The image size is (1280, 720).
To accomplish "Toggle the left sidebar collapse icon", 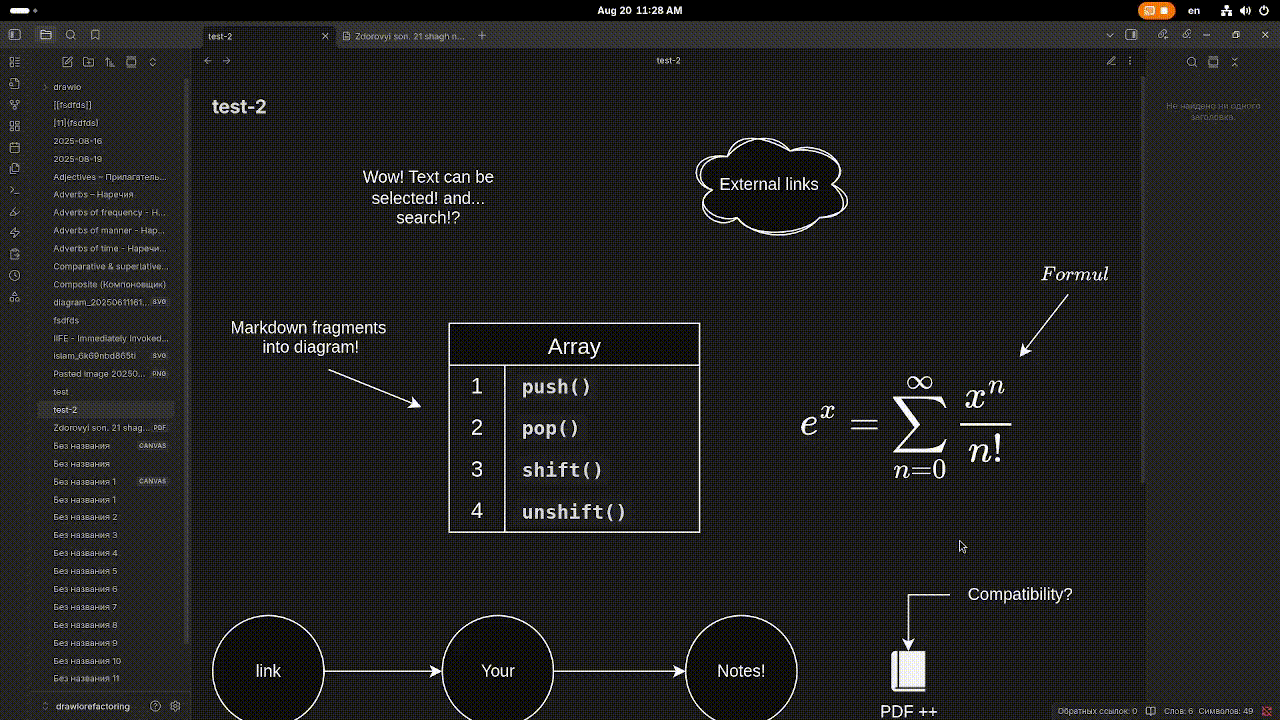I will [x=14, y=35].
